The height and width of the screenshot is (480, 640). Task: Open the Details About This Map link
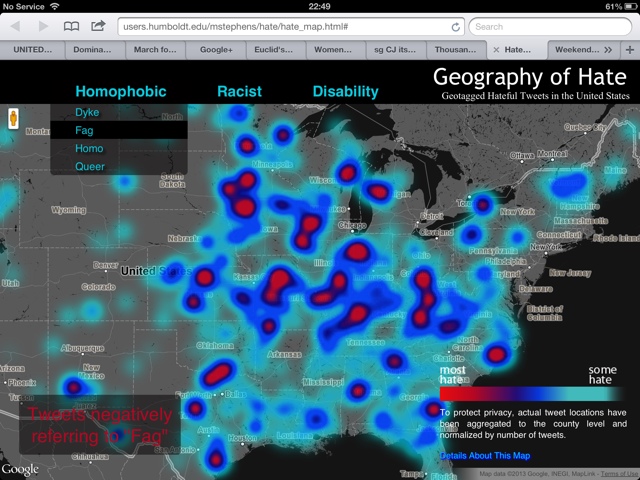[x=485, y=456]
